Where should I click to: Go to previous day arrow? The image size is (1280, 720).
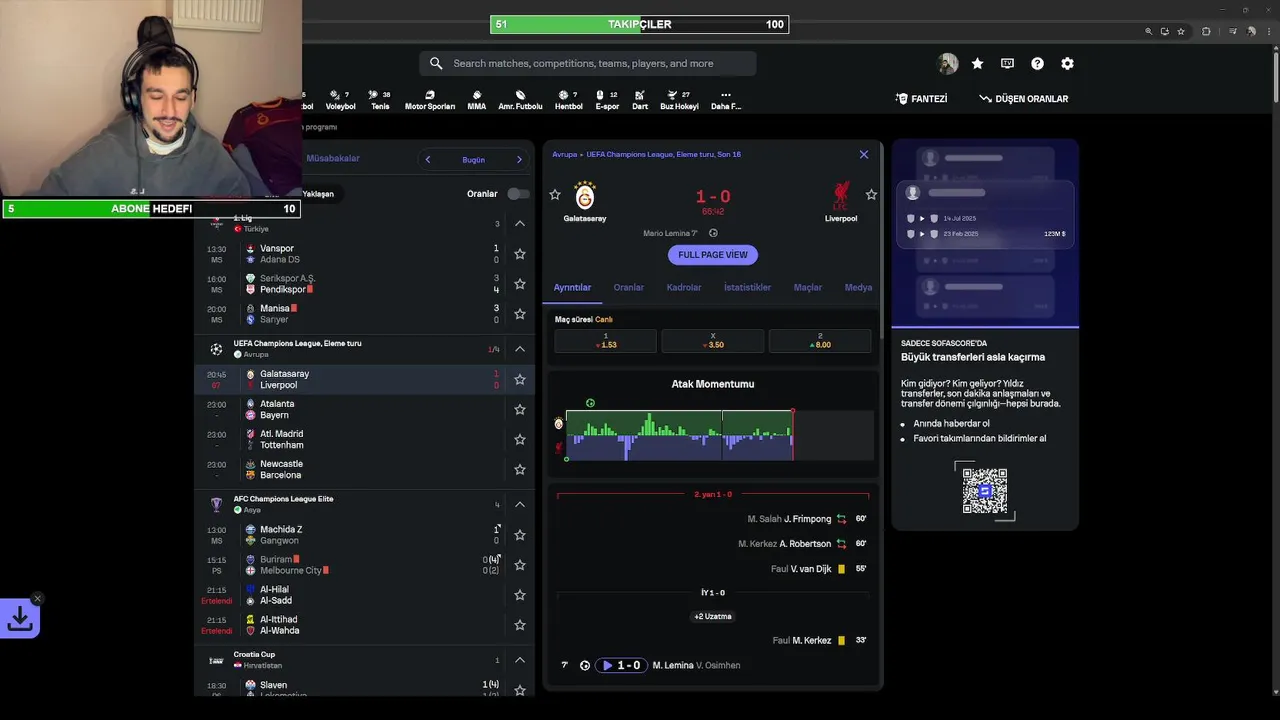pyautogui.click(x=428, y=159)
